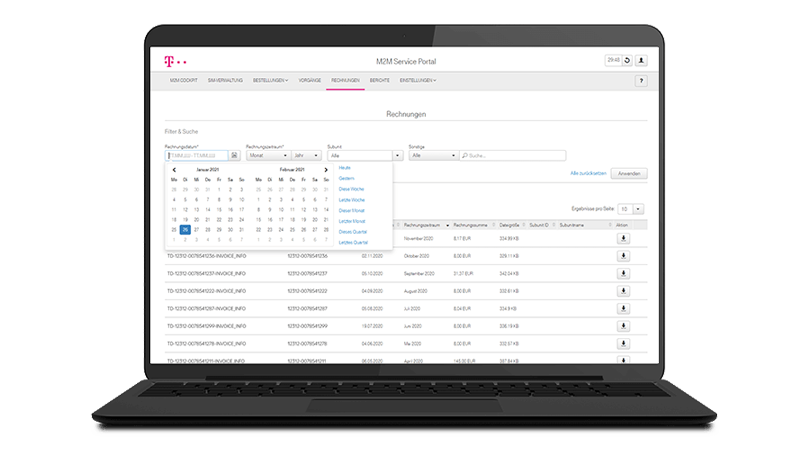Expand the Einstellungen menu

(417, 81)
